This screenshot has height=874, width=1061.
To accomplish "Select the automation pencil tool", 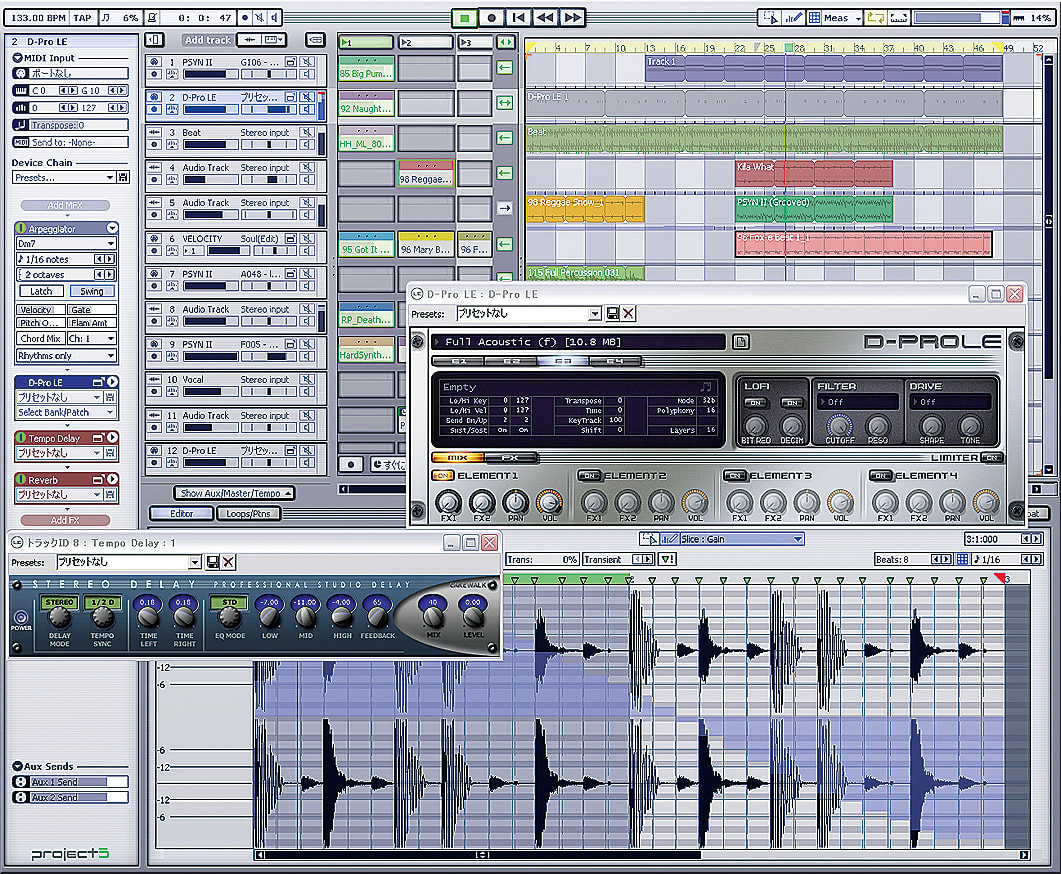I will point(793,18).
